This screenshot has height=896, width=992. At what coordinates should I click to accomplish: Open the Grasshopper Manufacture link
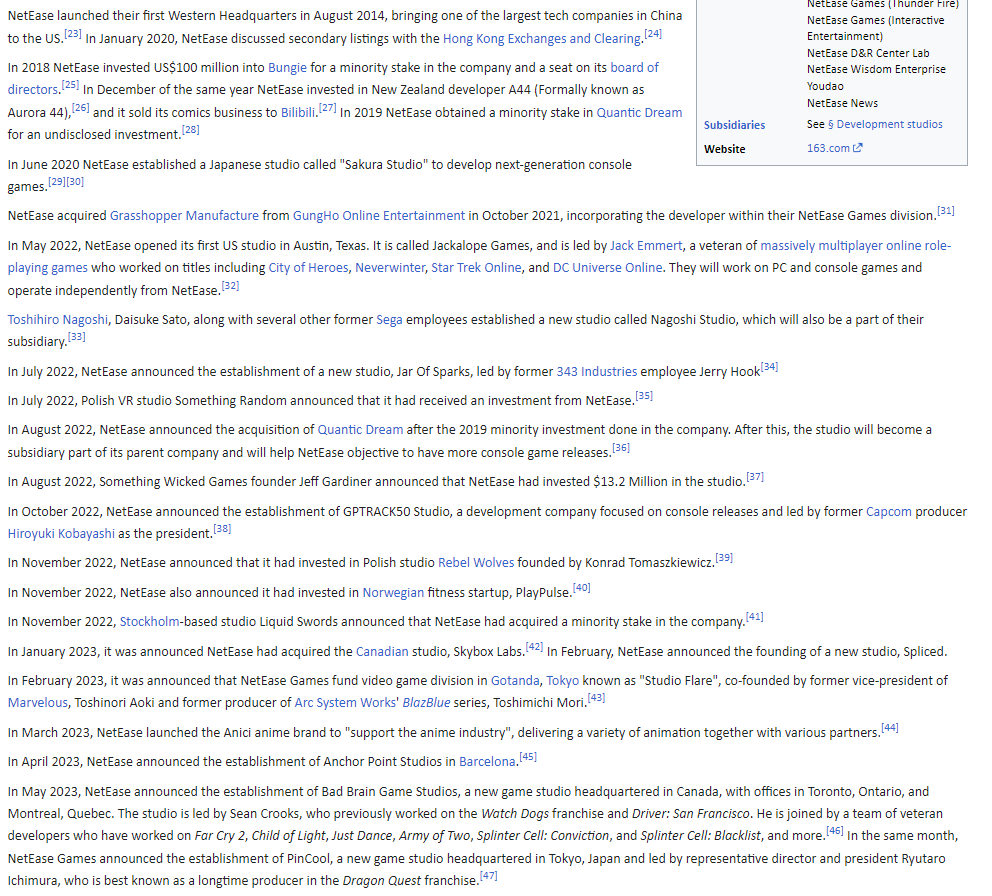point(184,216)
